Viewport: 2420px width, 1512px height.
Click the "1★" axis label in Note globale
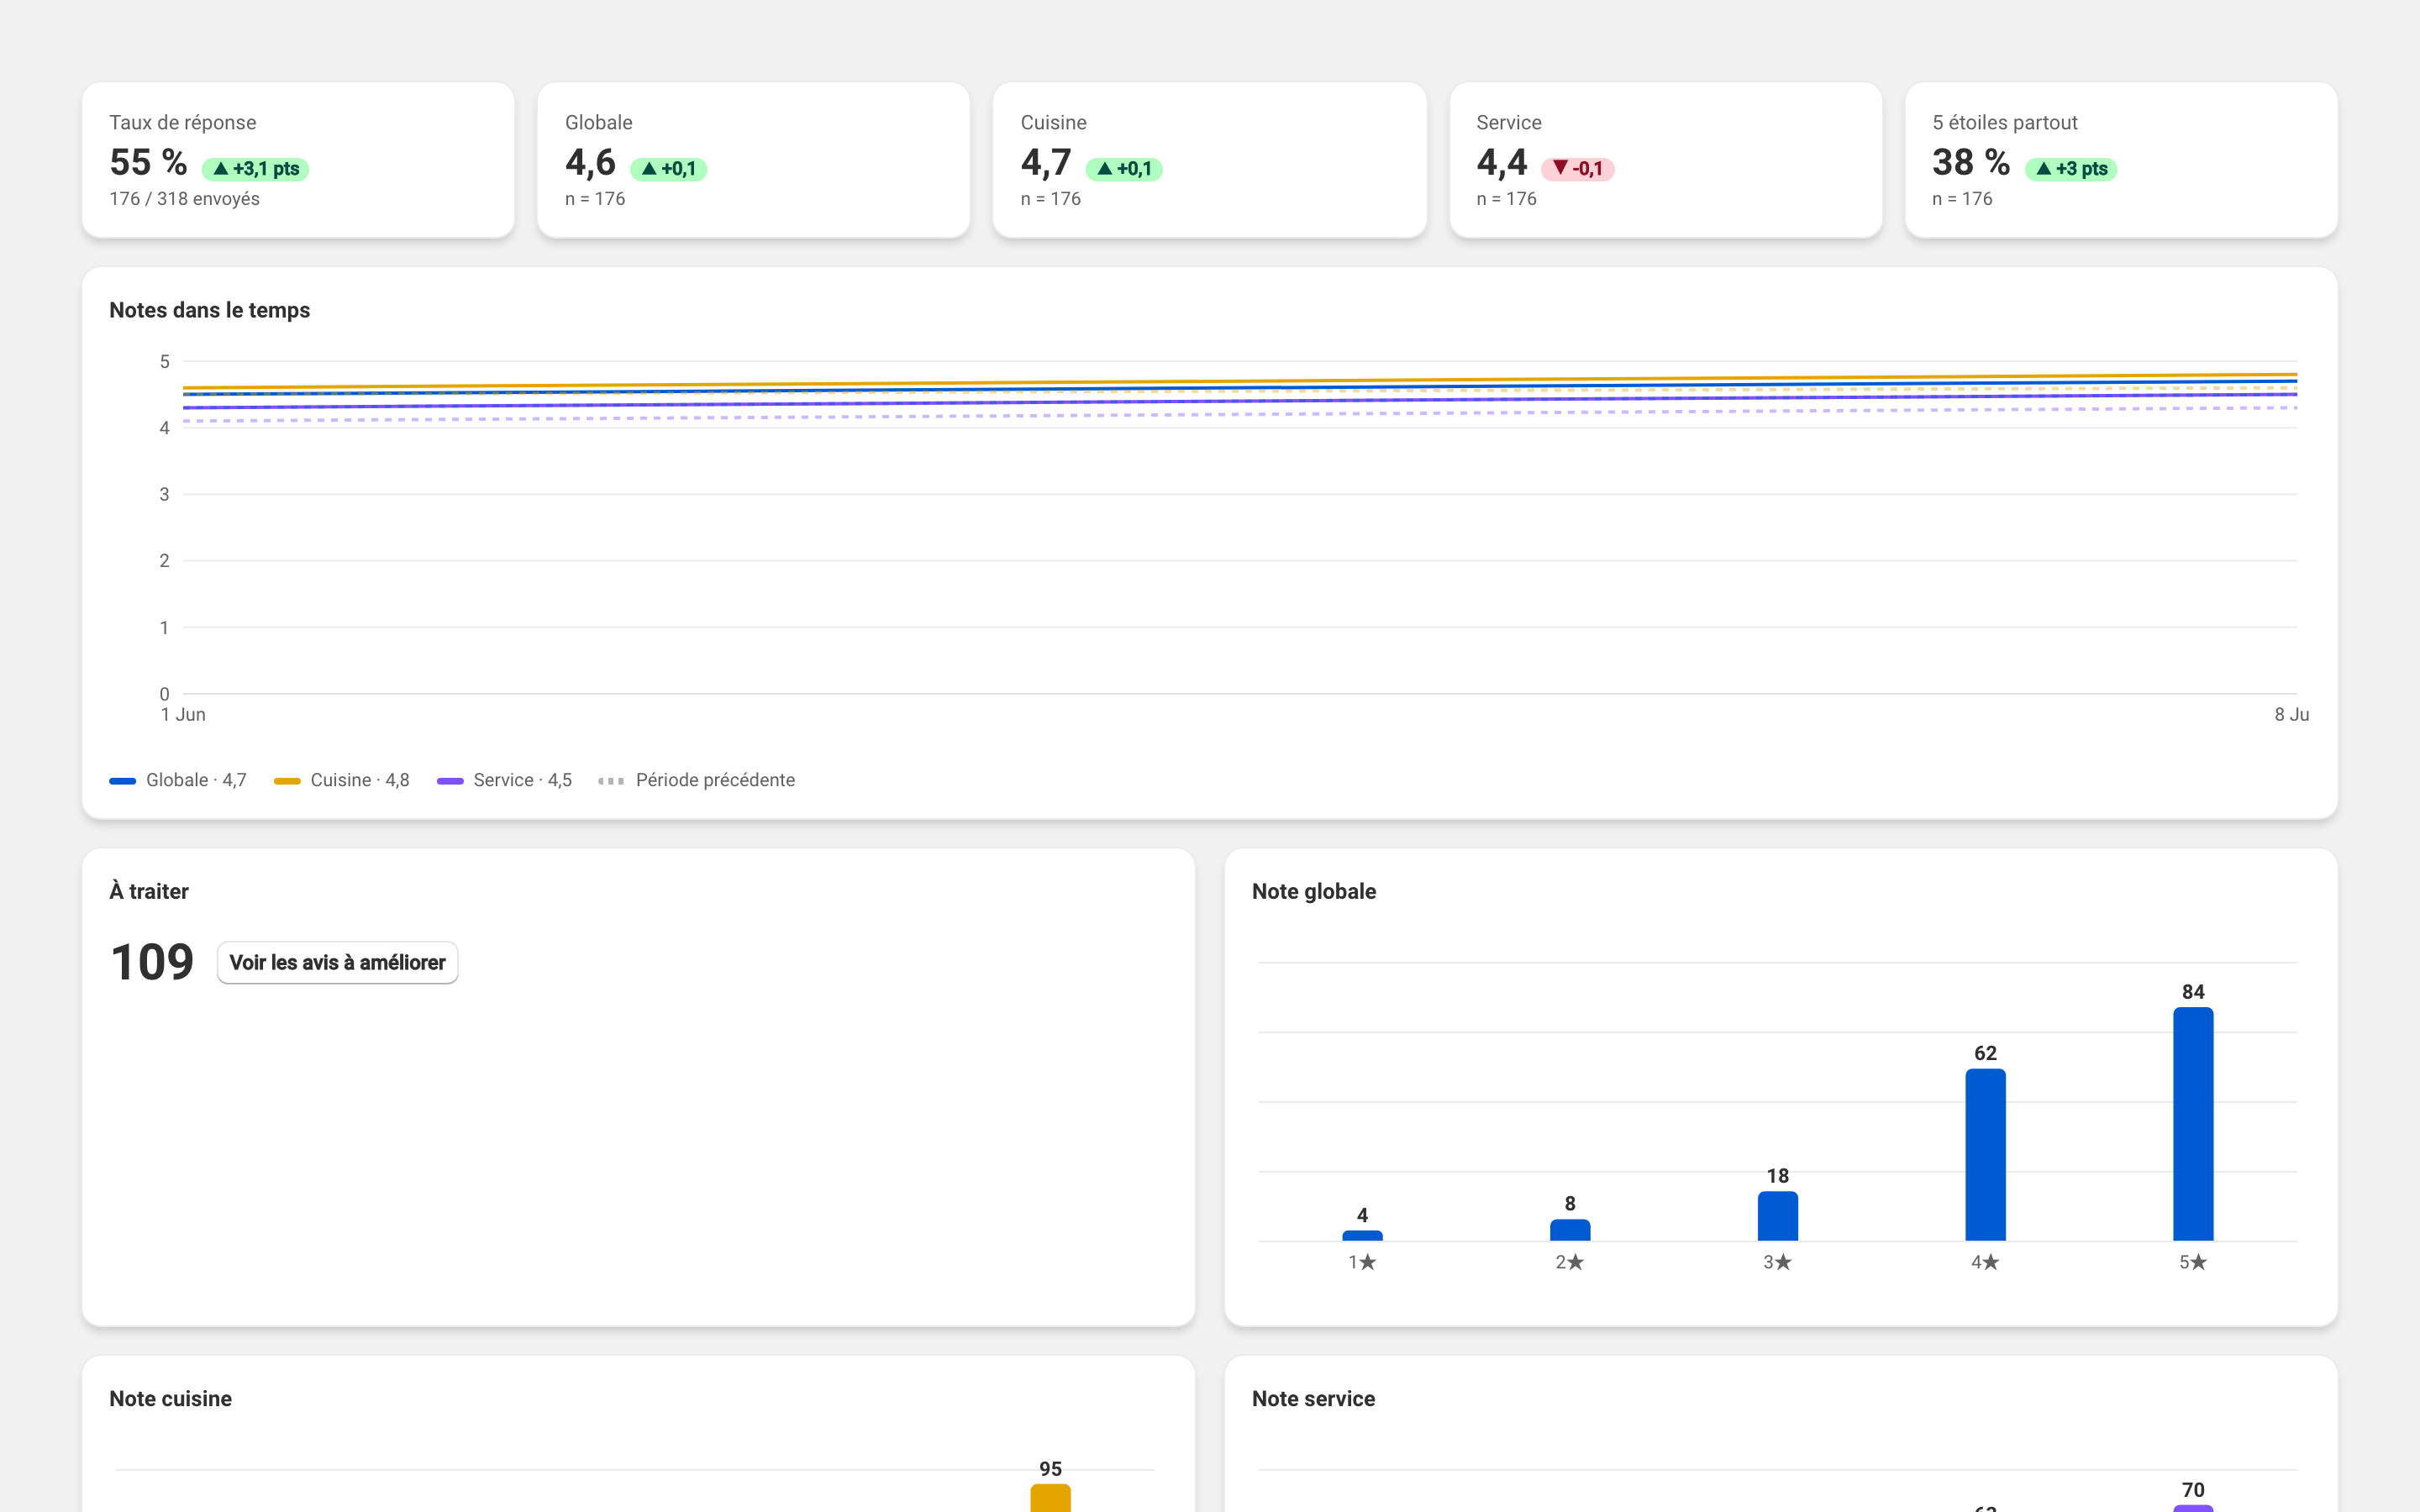point(1362,1262)
